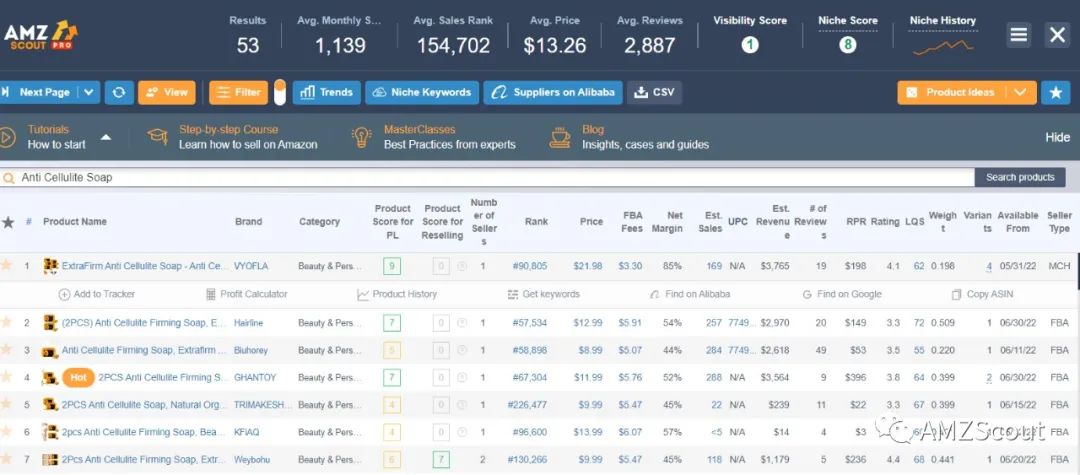
Task: Click the graduation cap course icon
Action: point(158,136)
